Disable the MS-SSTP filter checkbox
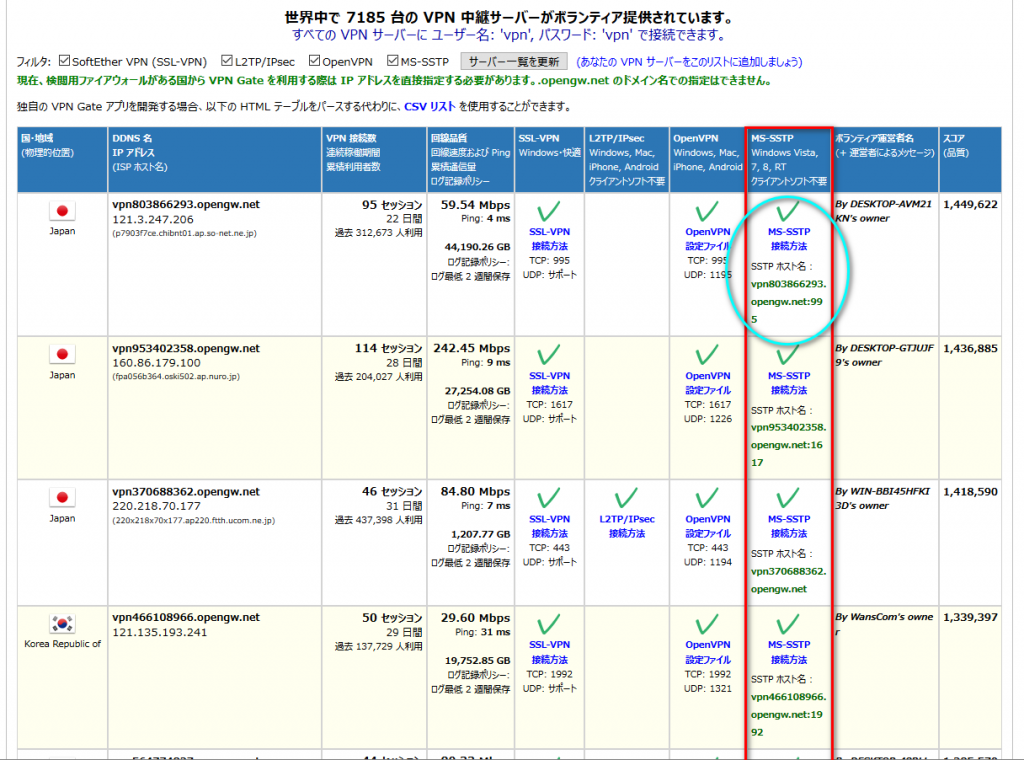The width and height of the screenshot is (1024, 760). (393, 62)
